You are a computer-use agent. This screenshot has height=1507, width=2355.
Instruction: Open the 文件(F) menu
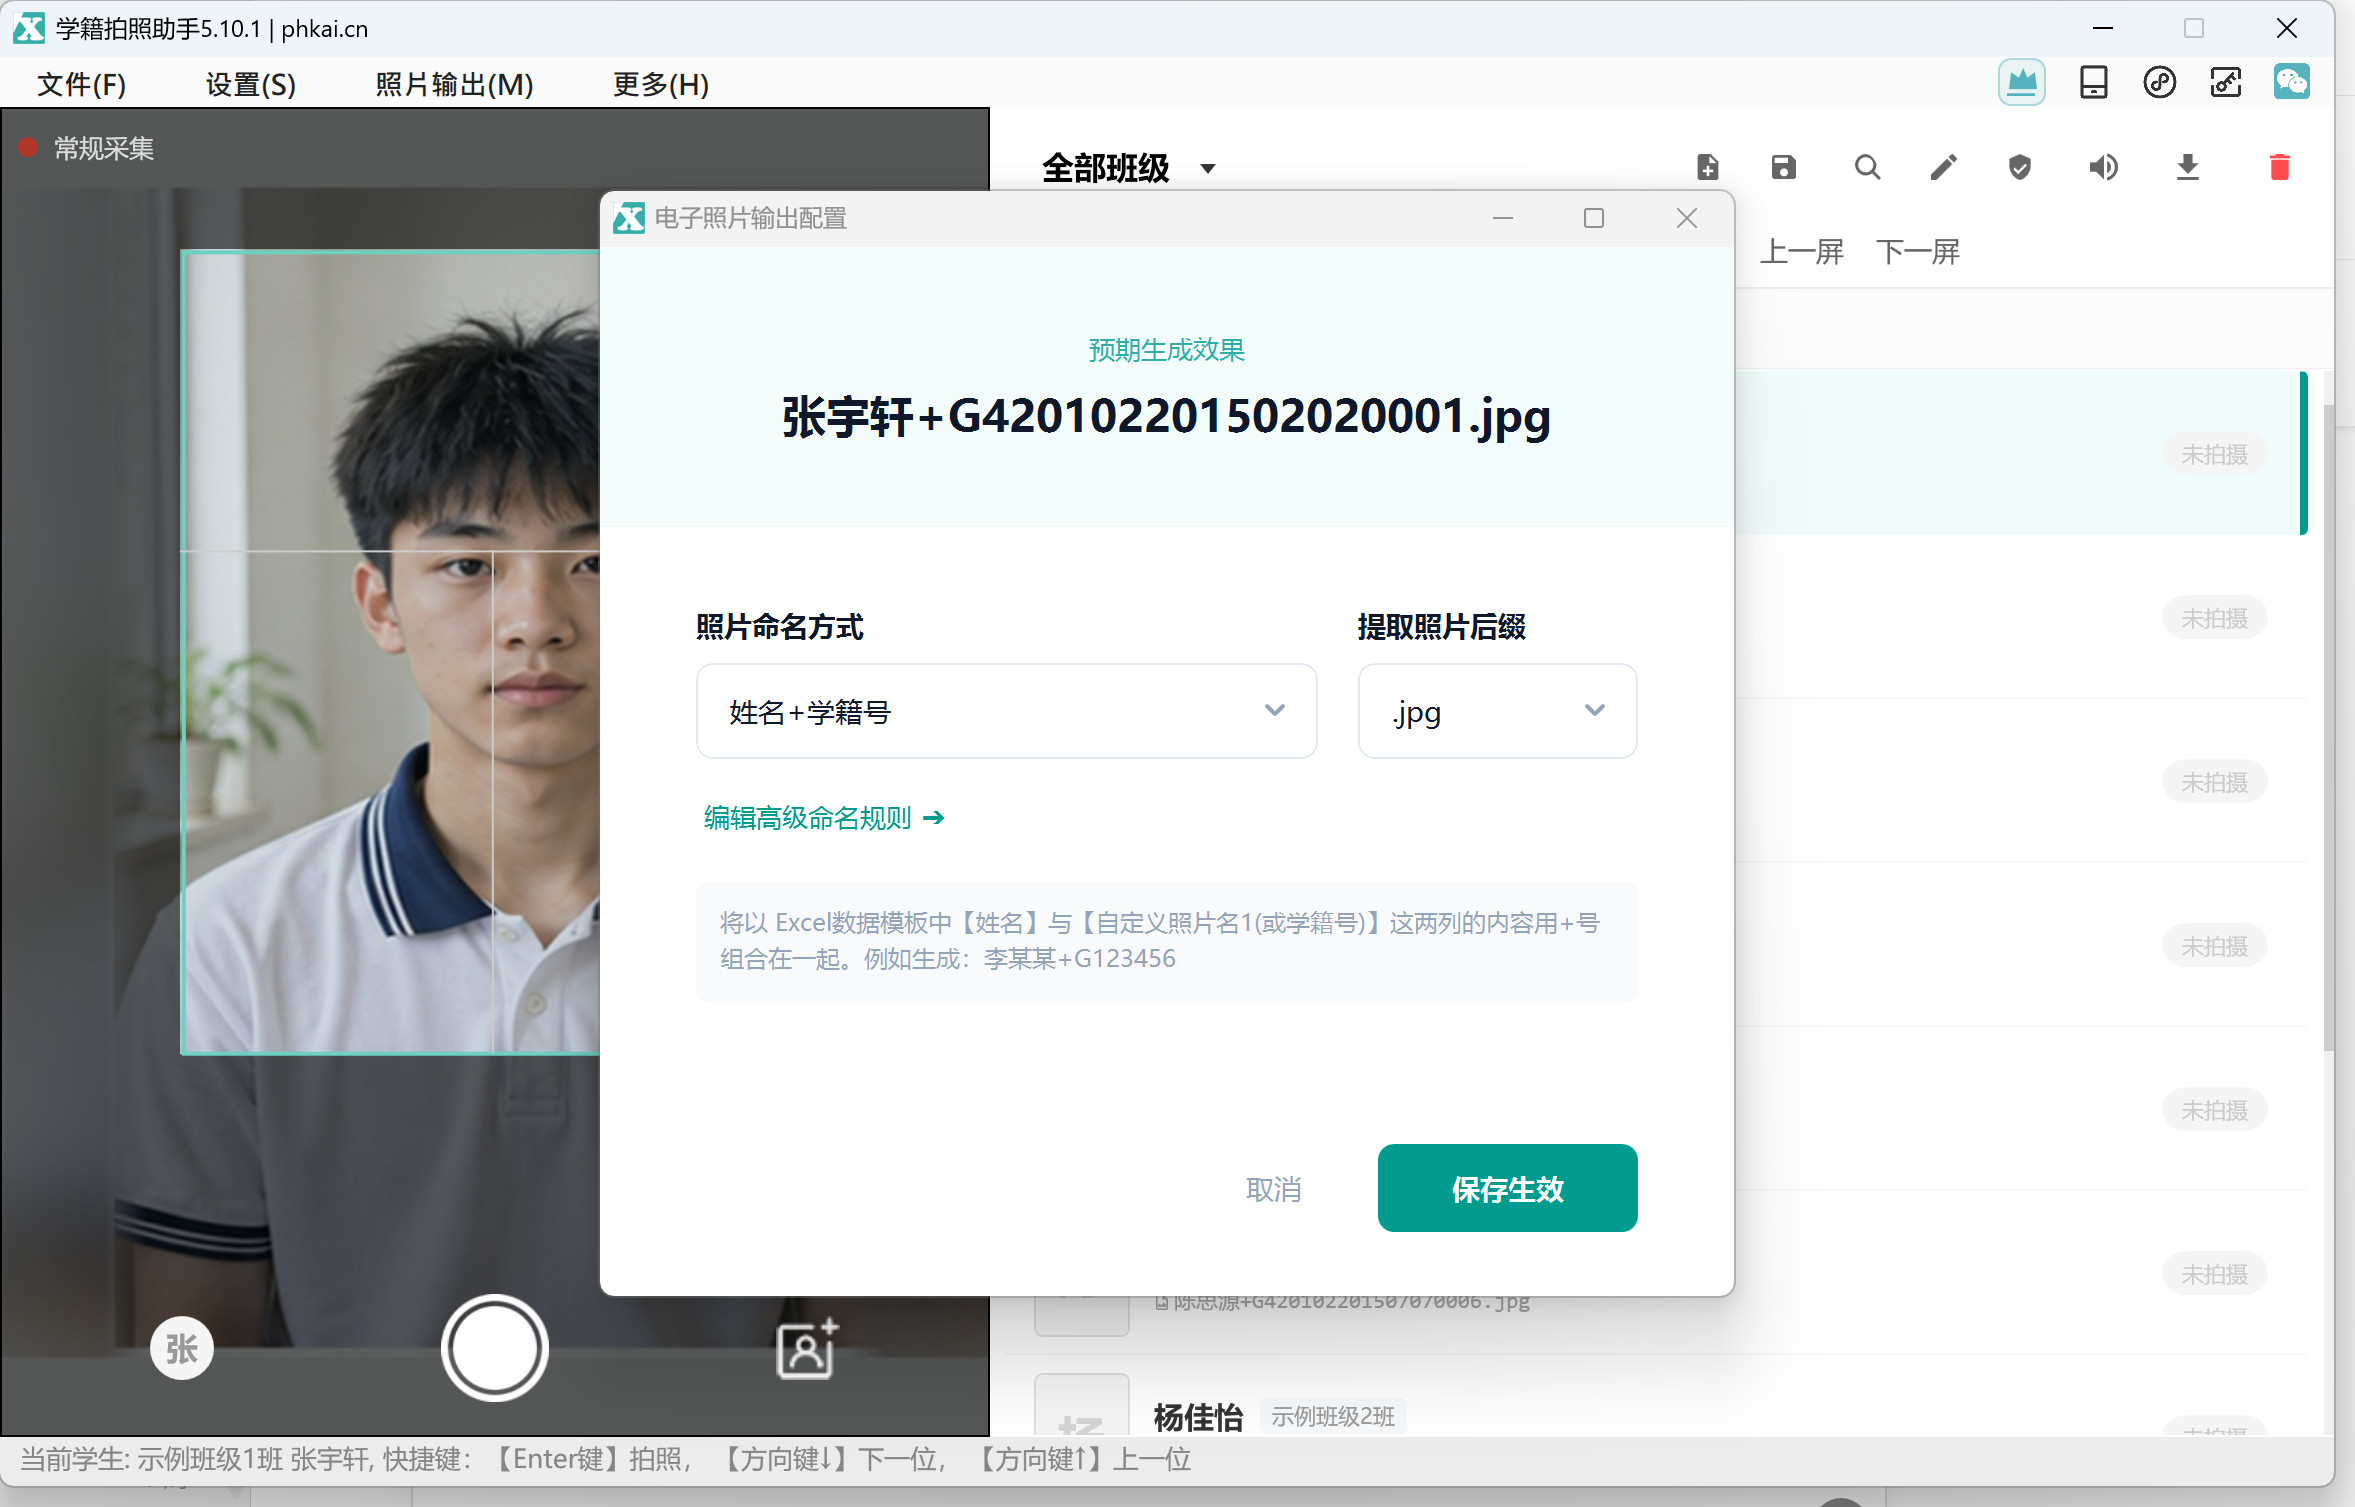(x=81, y=84)
